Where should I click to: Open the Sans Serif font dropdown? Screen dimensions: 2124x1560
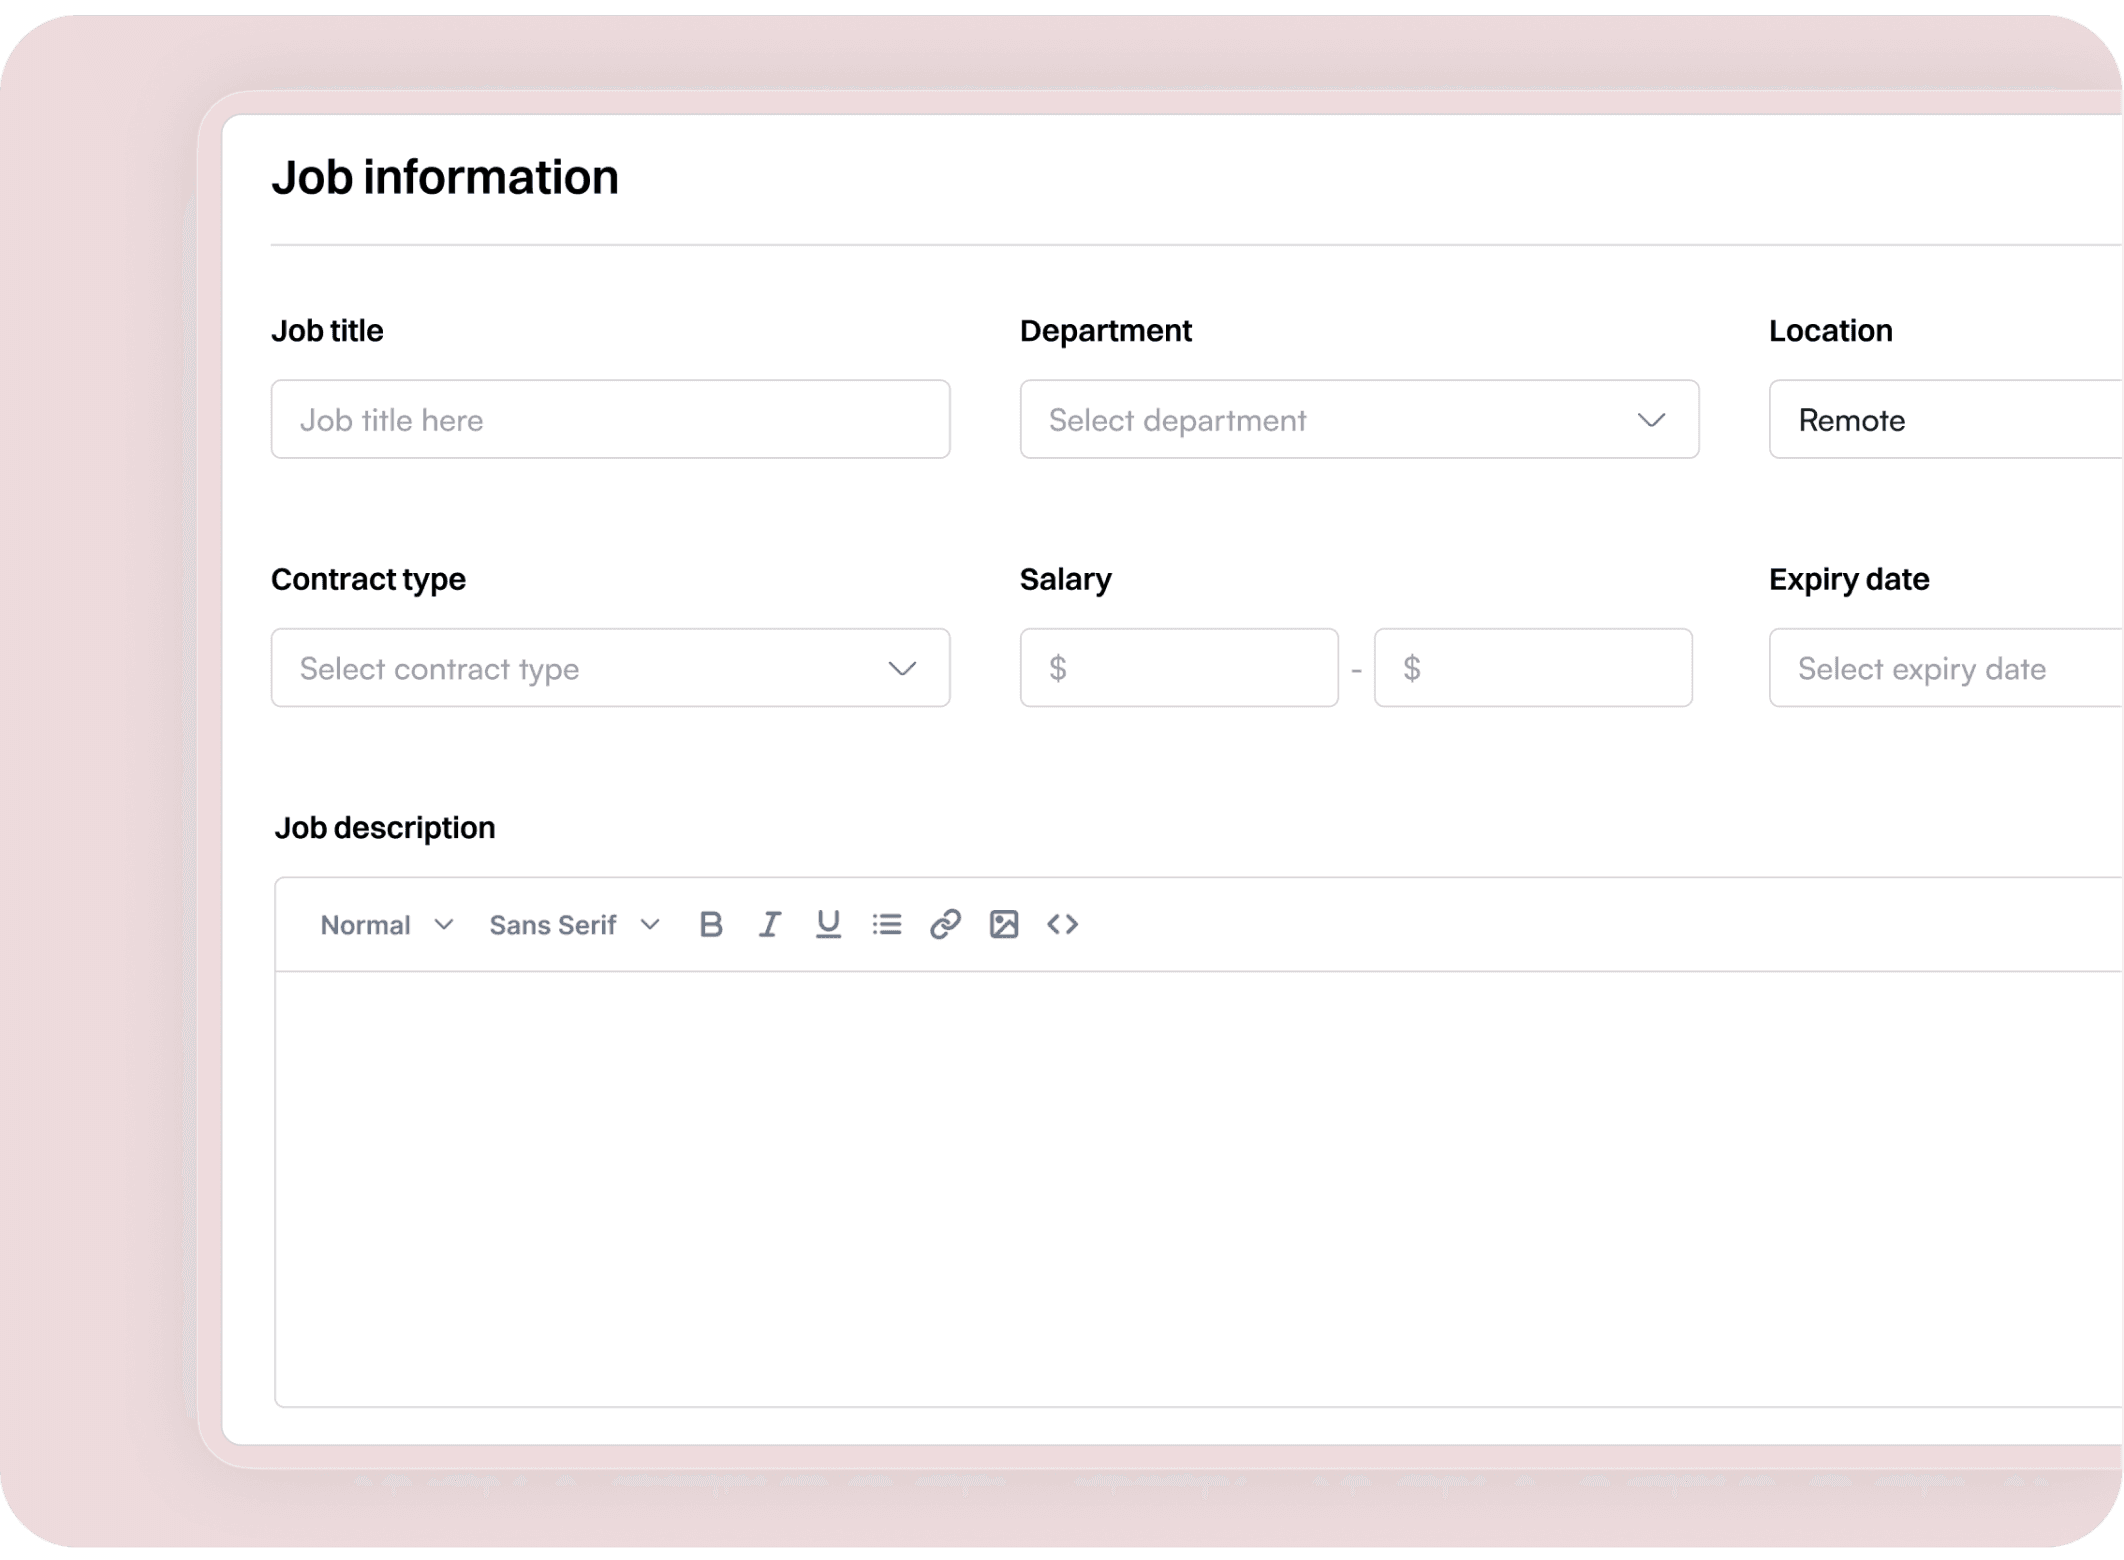tap(574, 925)
